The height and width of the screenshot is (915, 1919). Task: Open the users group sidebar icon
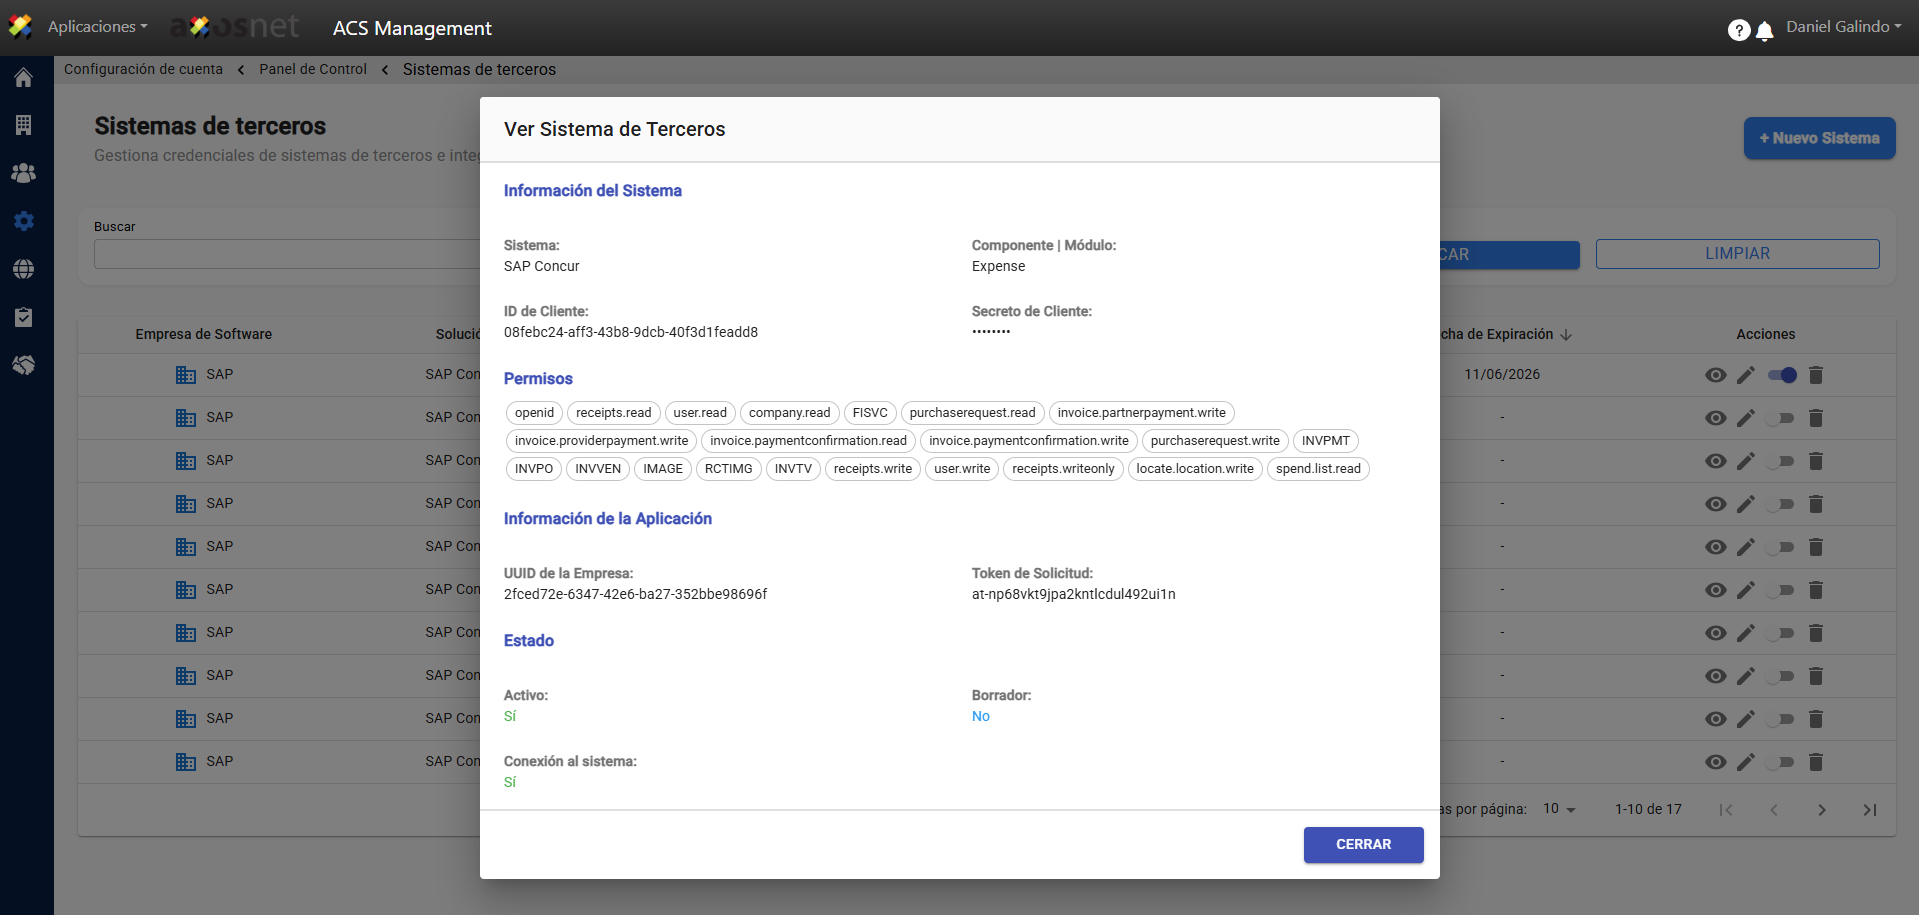tap(24, 173)
